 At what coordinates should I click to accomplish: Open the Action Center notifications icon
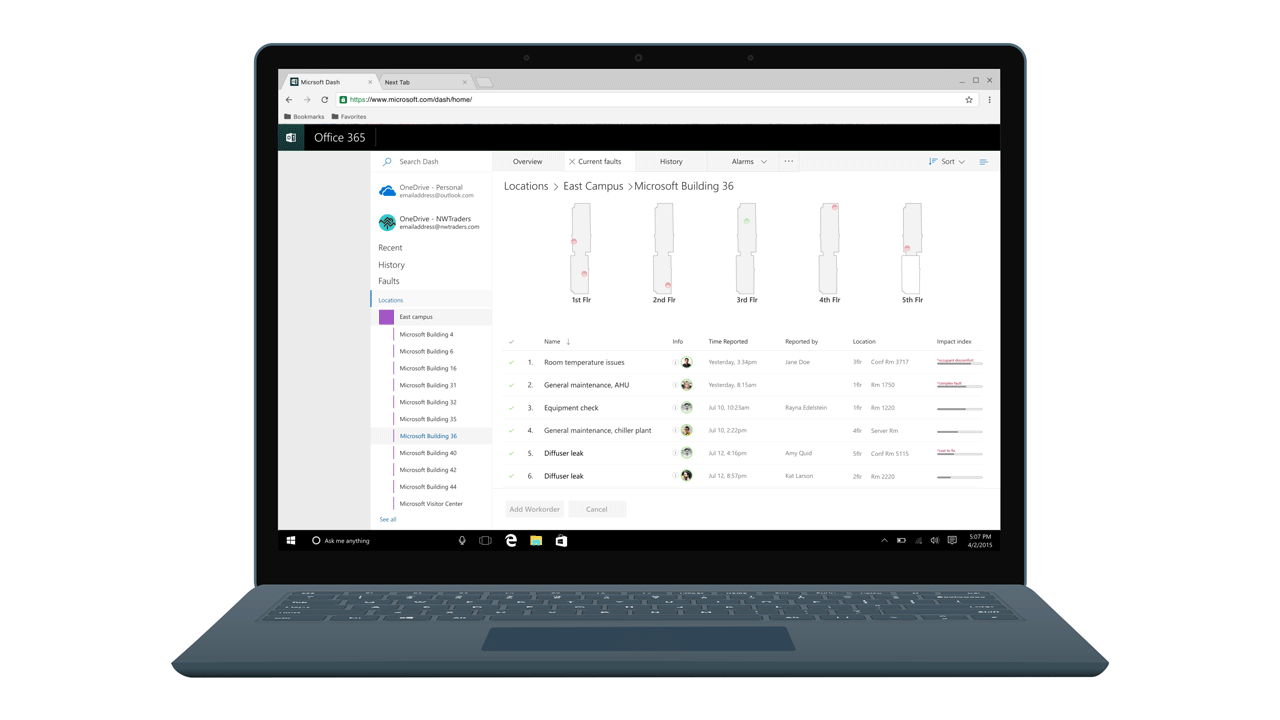(x=952, y=541)
